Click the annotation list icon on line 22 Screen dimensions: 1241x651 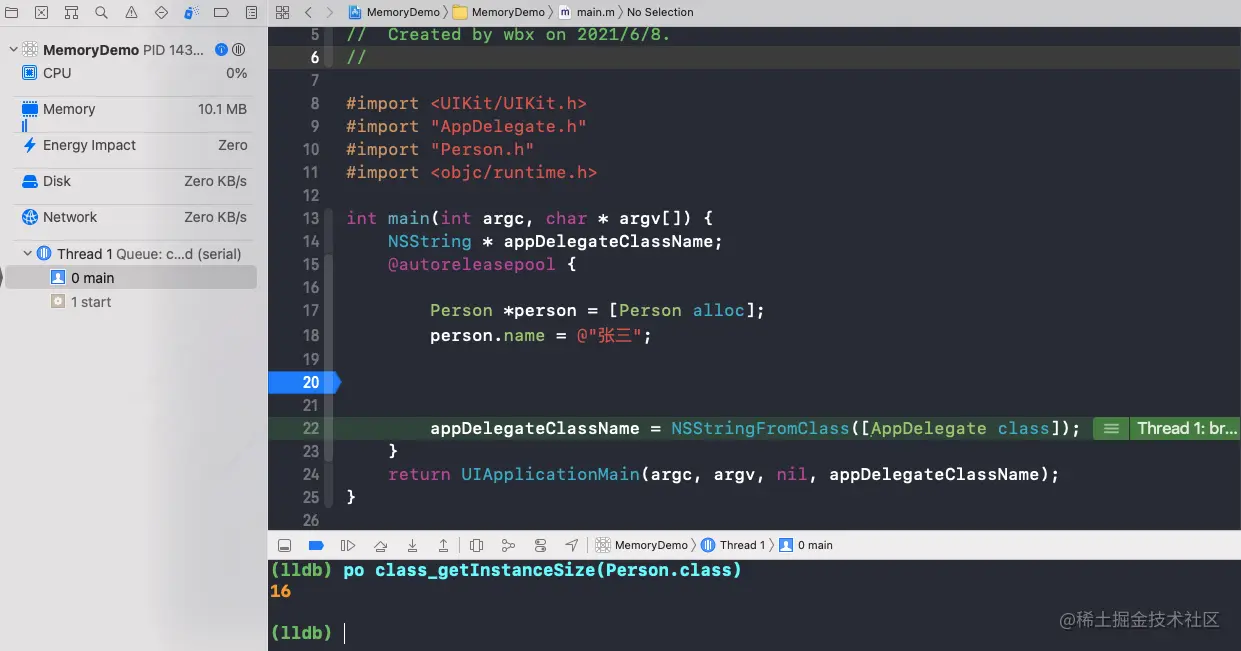(x=1110, y=428)
